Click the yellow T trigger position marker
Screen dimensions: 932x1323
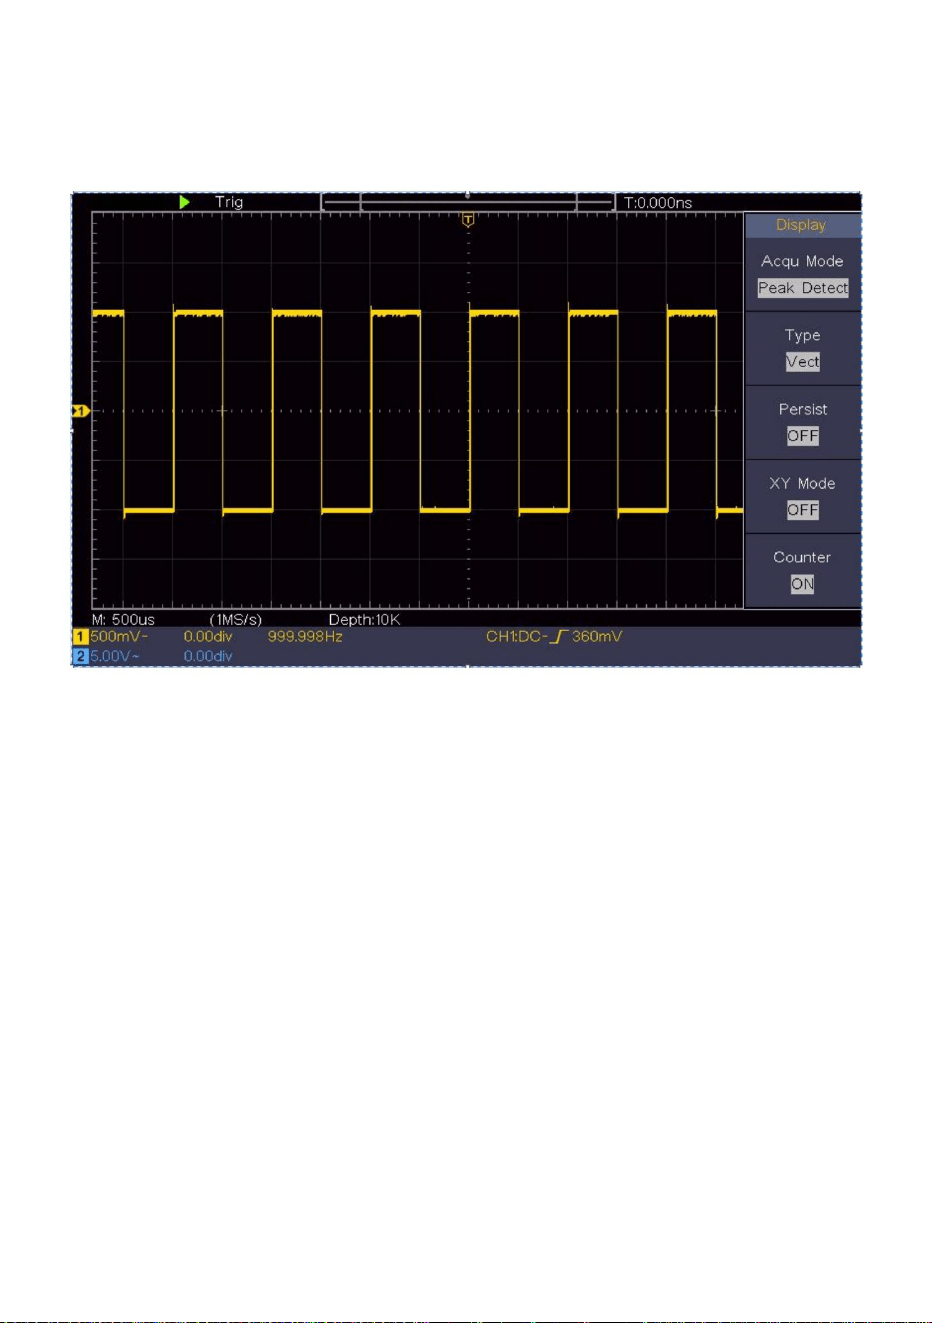(x=468, y=220)
